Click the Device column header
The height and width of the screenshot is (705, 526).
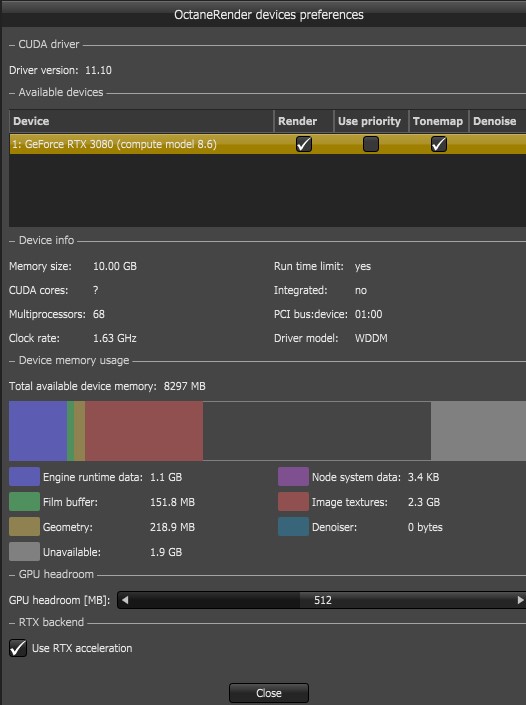pyautogui.click(x=141, y=121)
